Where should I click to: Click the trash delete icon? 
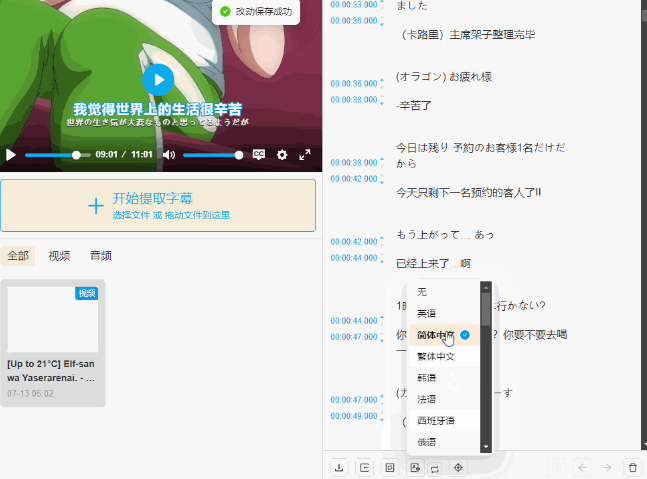coord(633,467)
